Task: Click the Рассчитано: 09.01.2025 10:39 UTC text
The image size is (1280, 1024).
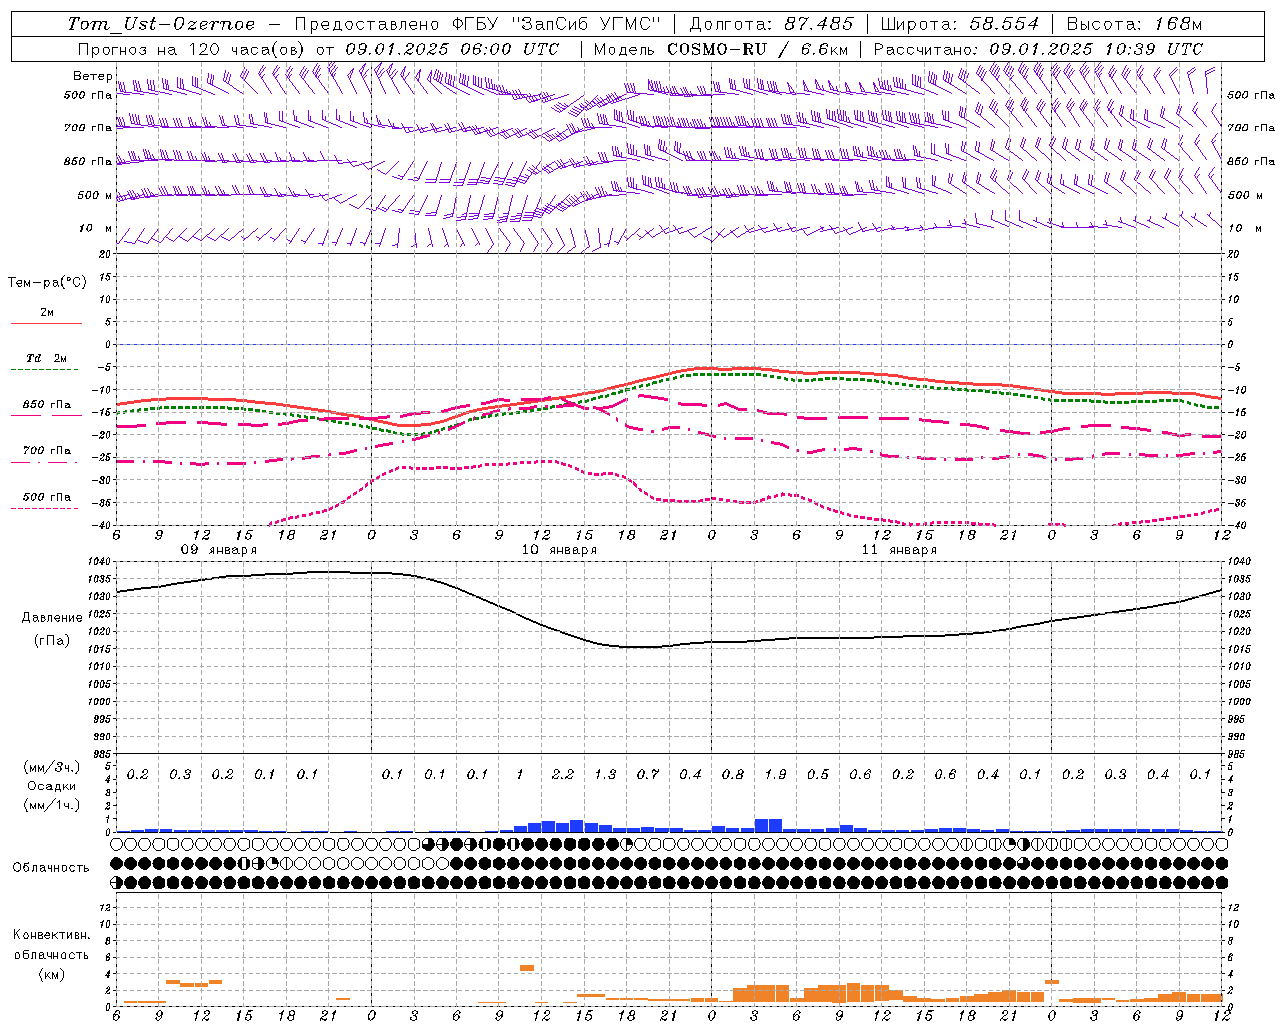Action: coord(1038,49)
